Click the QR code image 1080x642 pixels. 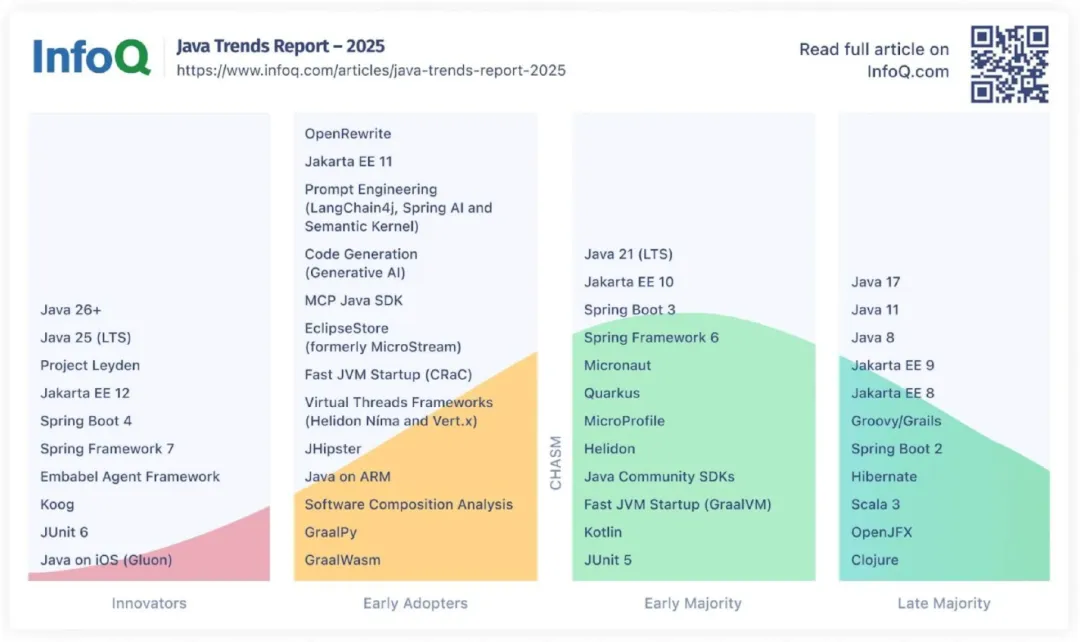pyautogui.click(x=1009, y=65)
